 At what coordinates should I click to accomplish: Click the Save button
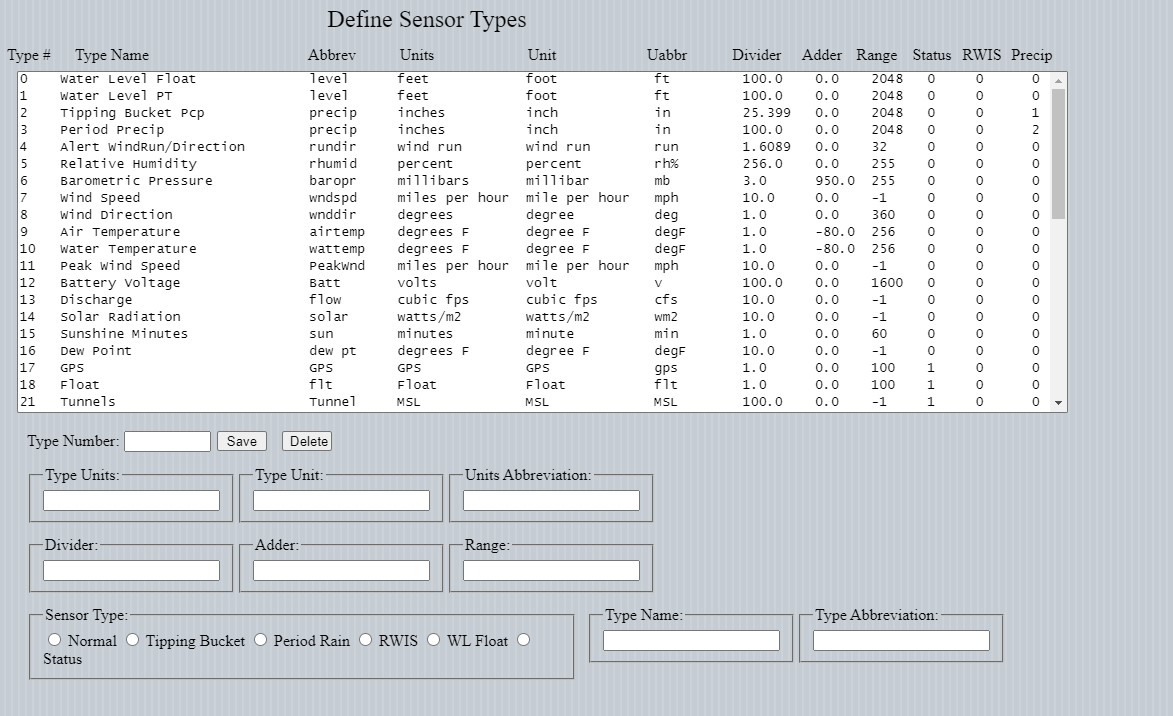[x=241, y=441]
